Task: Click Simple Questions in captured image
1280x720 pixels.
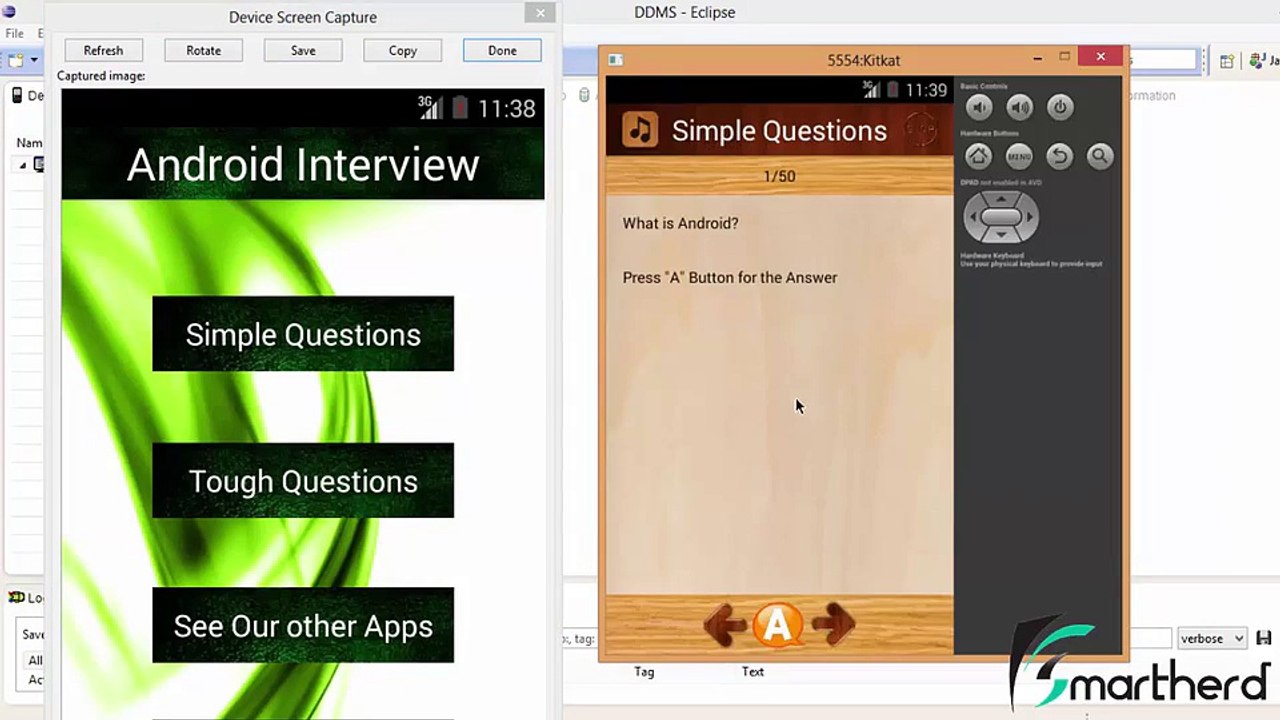Action: tap(303, 334)
